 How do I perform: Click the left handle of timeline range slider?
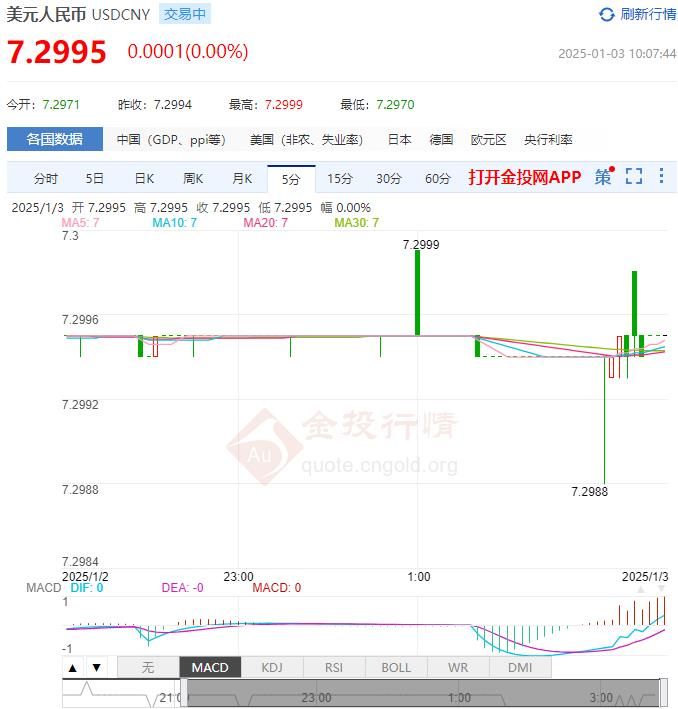pyautogui.click(x=184, y=693)
